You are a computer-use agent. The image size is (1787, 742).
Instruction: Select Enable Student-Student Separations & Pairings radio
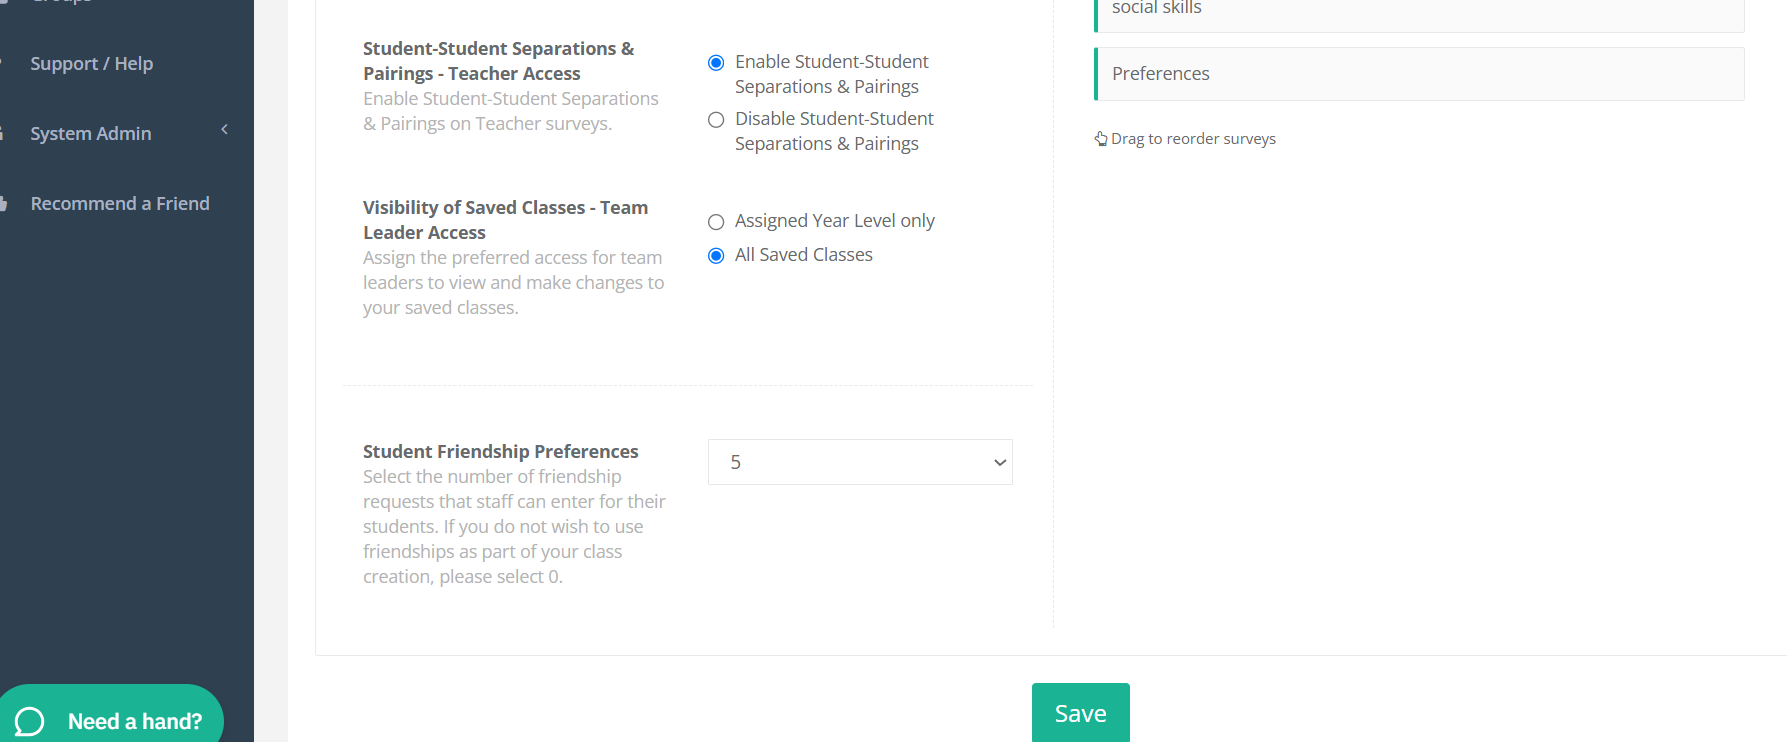716,63
